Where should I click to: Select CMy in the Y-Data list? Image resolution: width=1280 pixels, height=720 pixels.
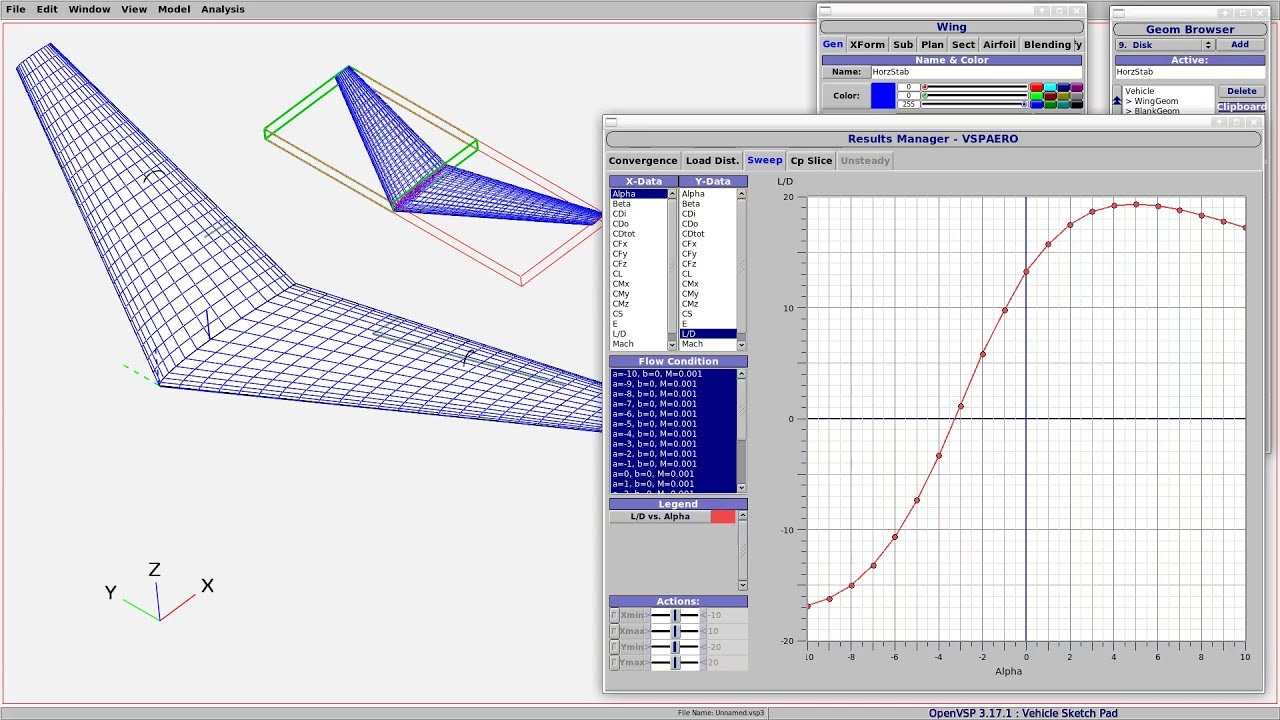[x=708, y=294]
